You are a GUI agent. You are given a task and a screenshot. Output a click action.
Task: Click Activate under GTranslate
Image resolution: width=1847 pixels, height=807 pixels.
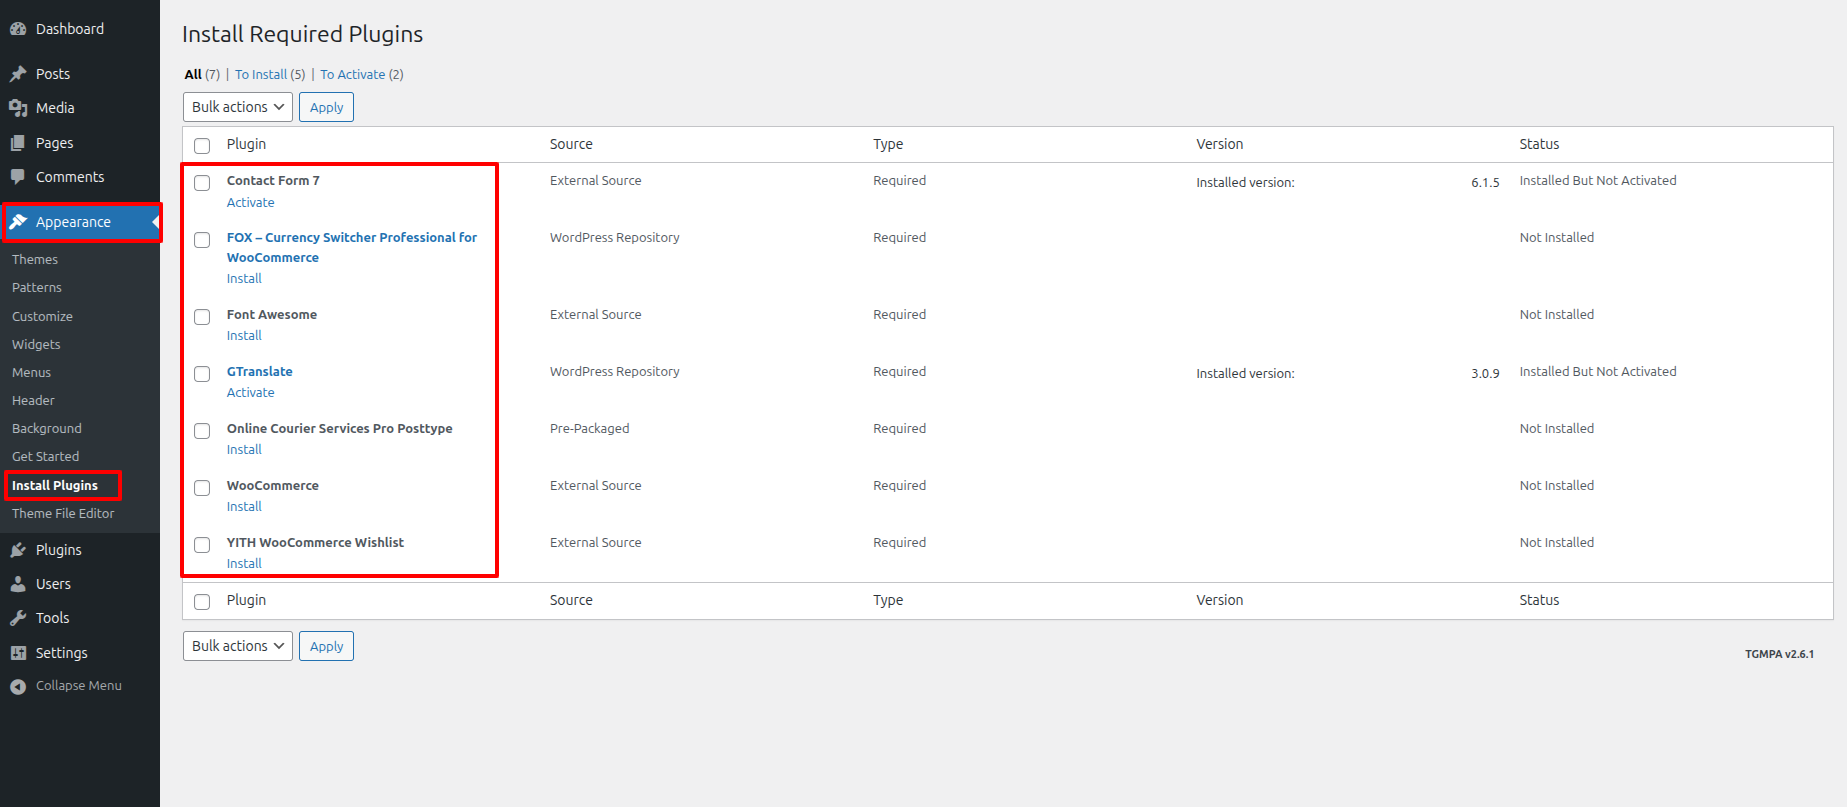click(x=250, y=393)
